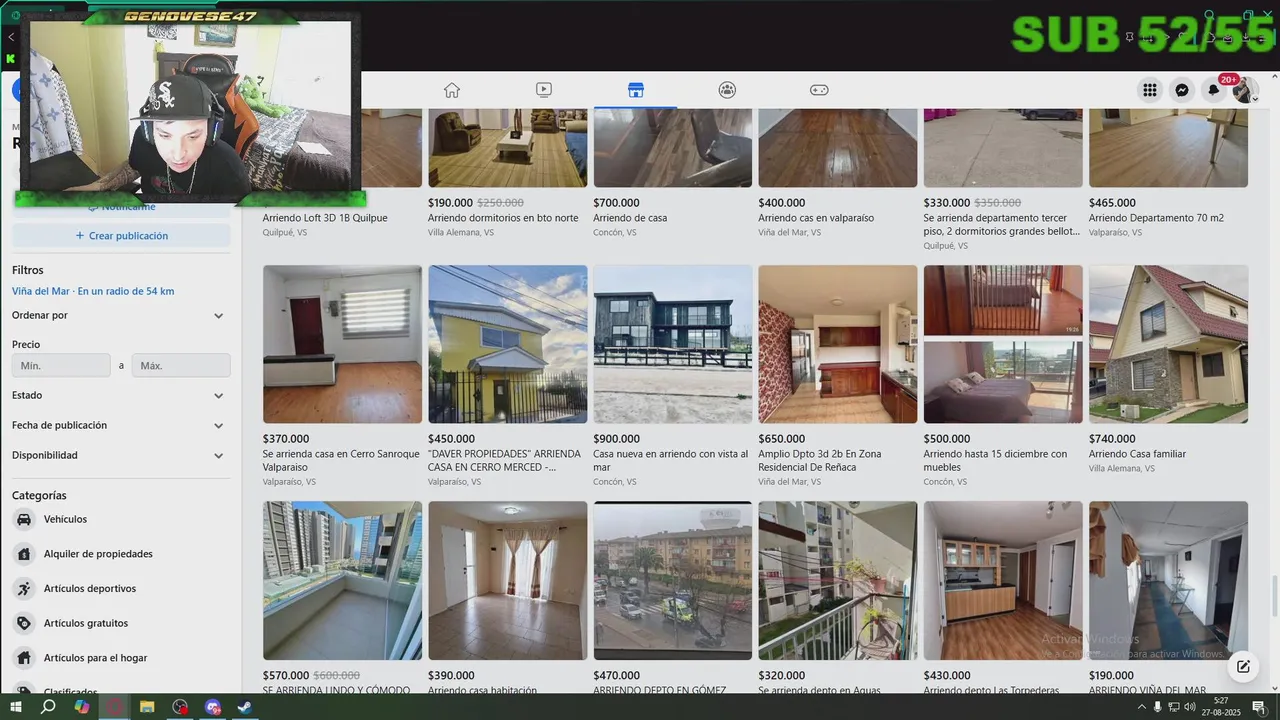The height and width of the screenshot is (720, 1280).
Task: Open 'Arriendo de casa' Concón listing title
Action: coord(630,218)
